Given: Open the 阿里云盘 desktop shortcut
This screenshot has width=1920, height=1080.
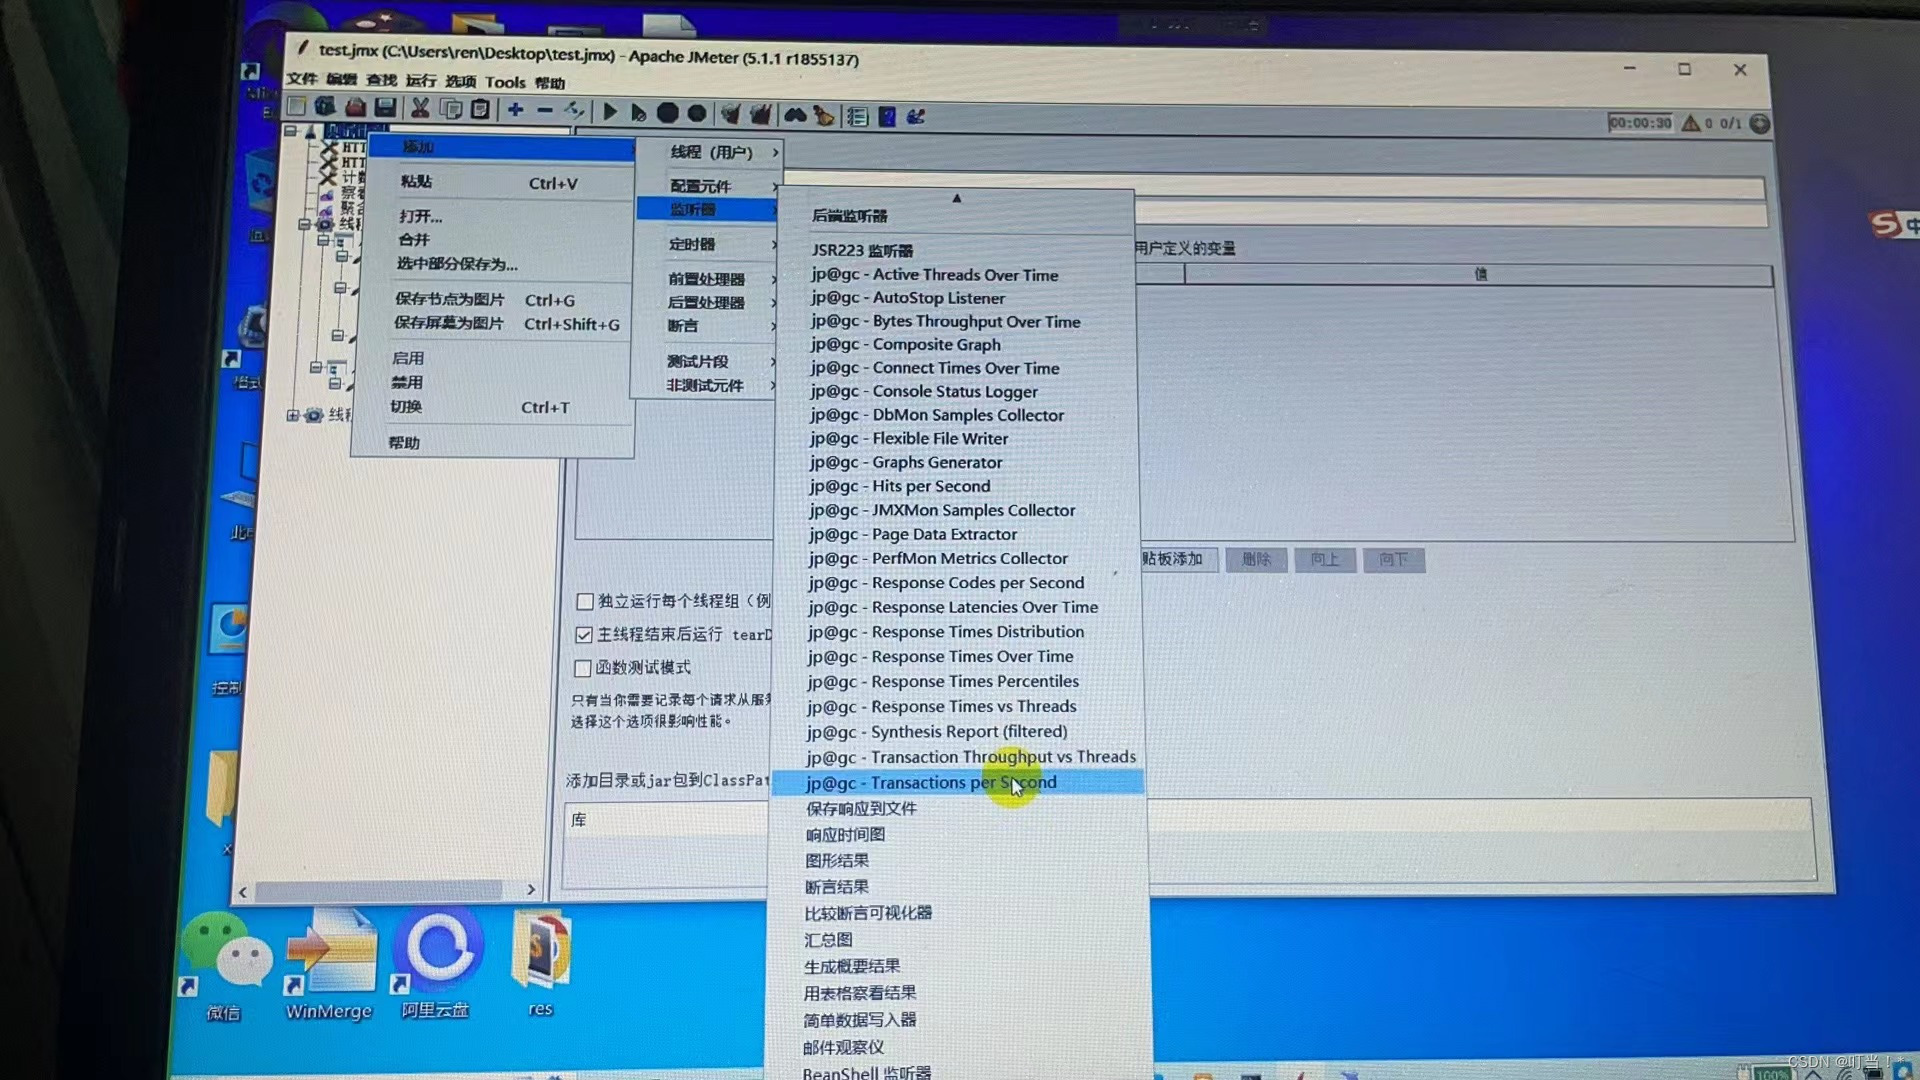Looking at the screenshot, I should 436,962.
